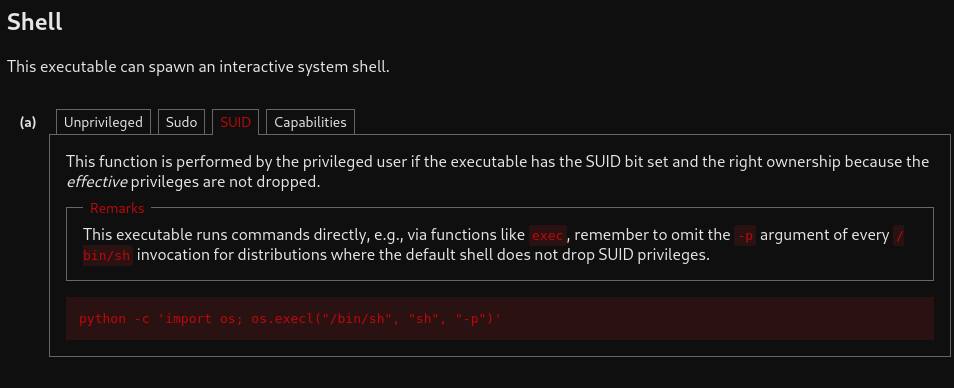Click the inline -p code in Remarks
The height and width of the screenshot is (388, 954).
pyautogui.click(x=745, y=235)
